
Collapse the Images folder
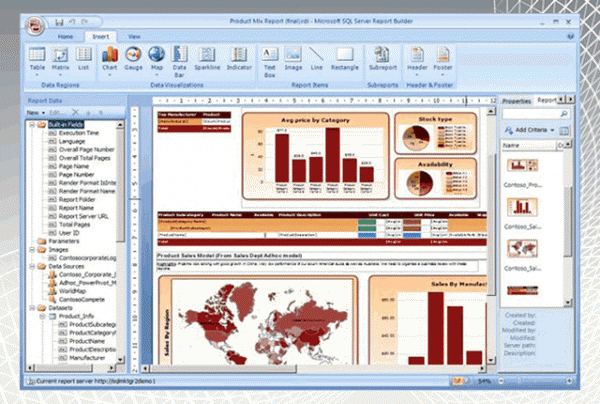pos(33,249)
